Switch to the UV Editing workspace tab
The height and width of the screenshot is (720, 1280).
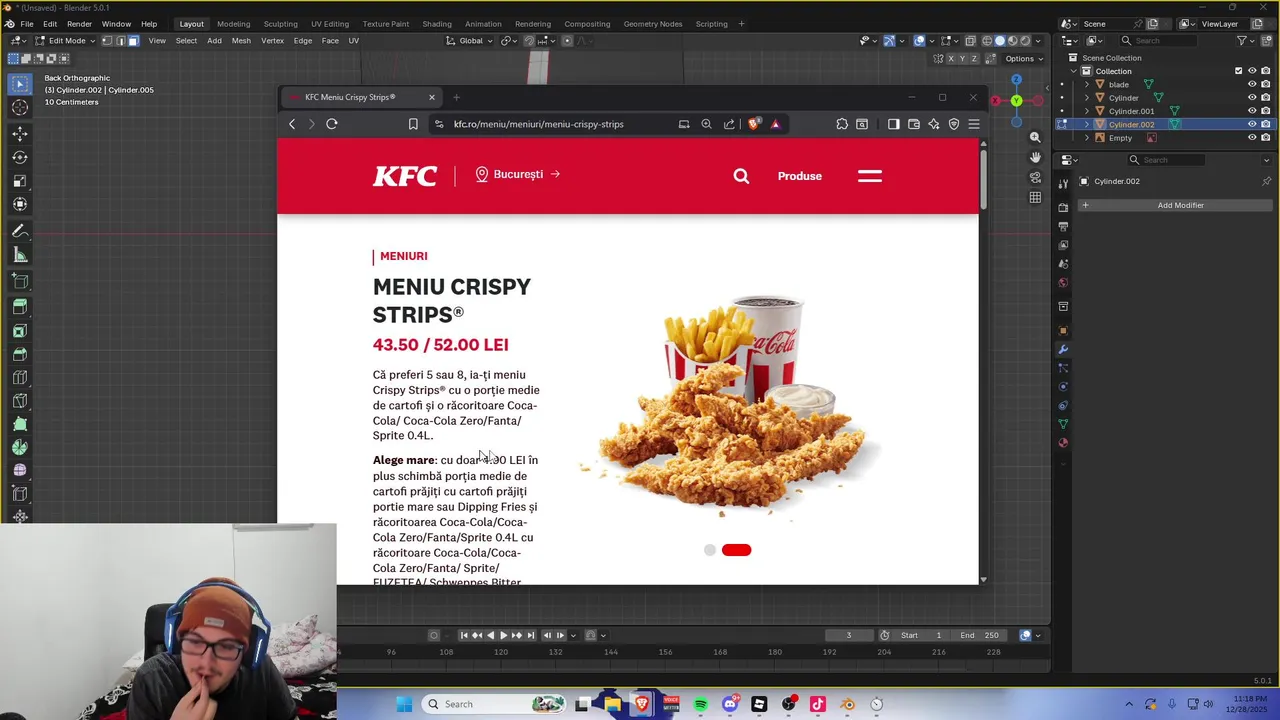[330, 24]
